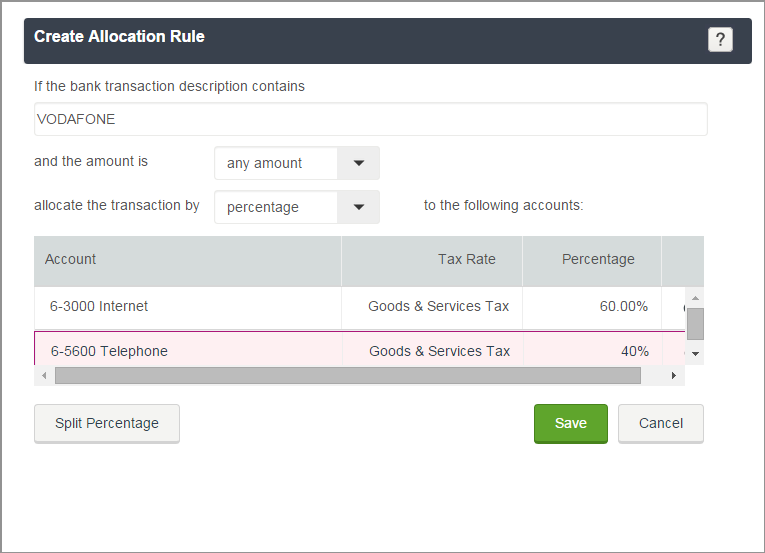Click the scroll down arrow in the table
Image resolution: width=765 pixels, height=553 pixels.
coord(695,354)
